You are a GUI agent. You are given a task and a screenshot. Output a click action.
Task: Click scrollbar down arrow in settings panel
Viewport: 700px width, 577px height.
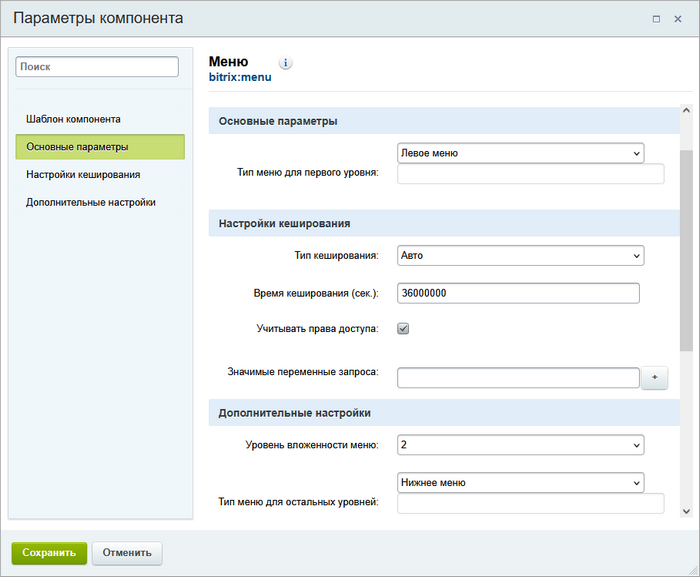point(686,511)
